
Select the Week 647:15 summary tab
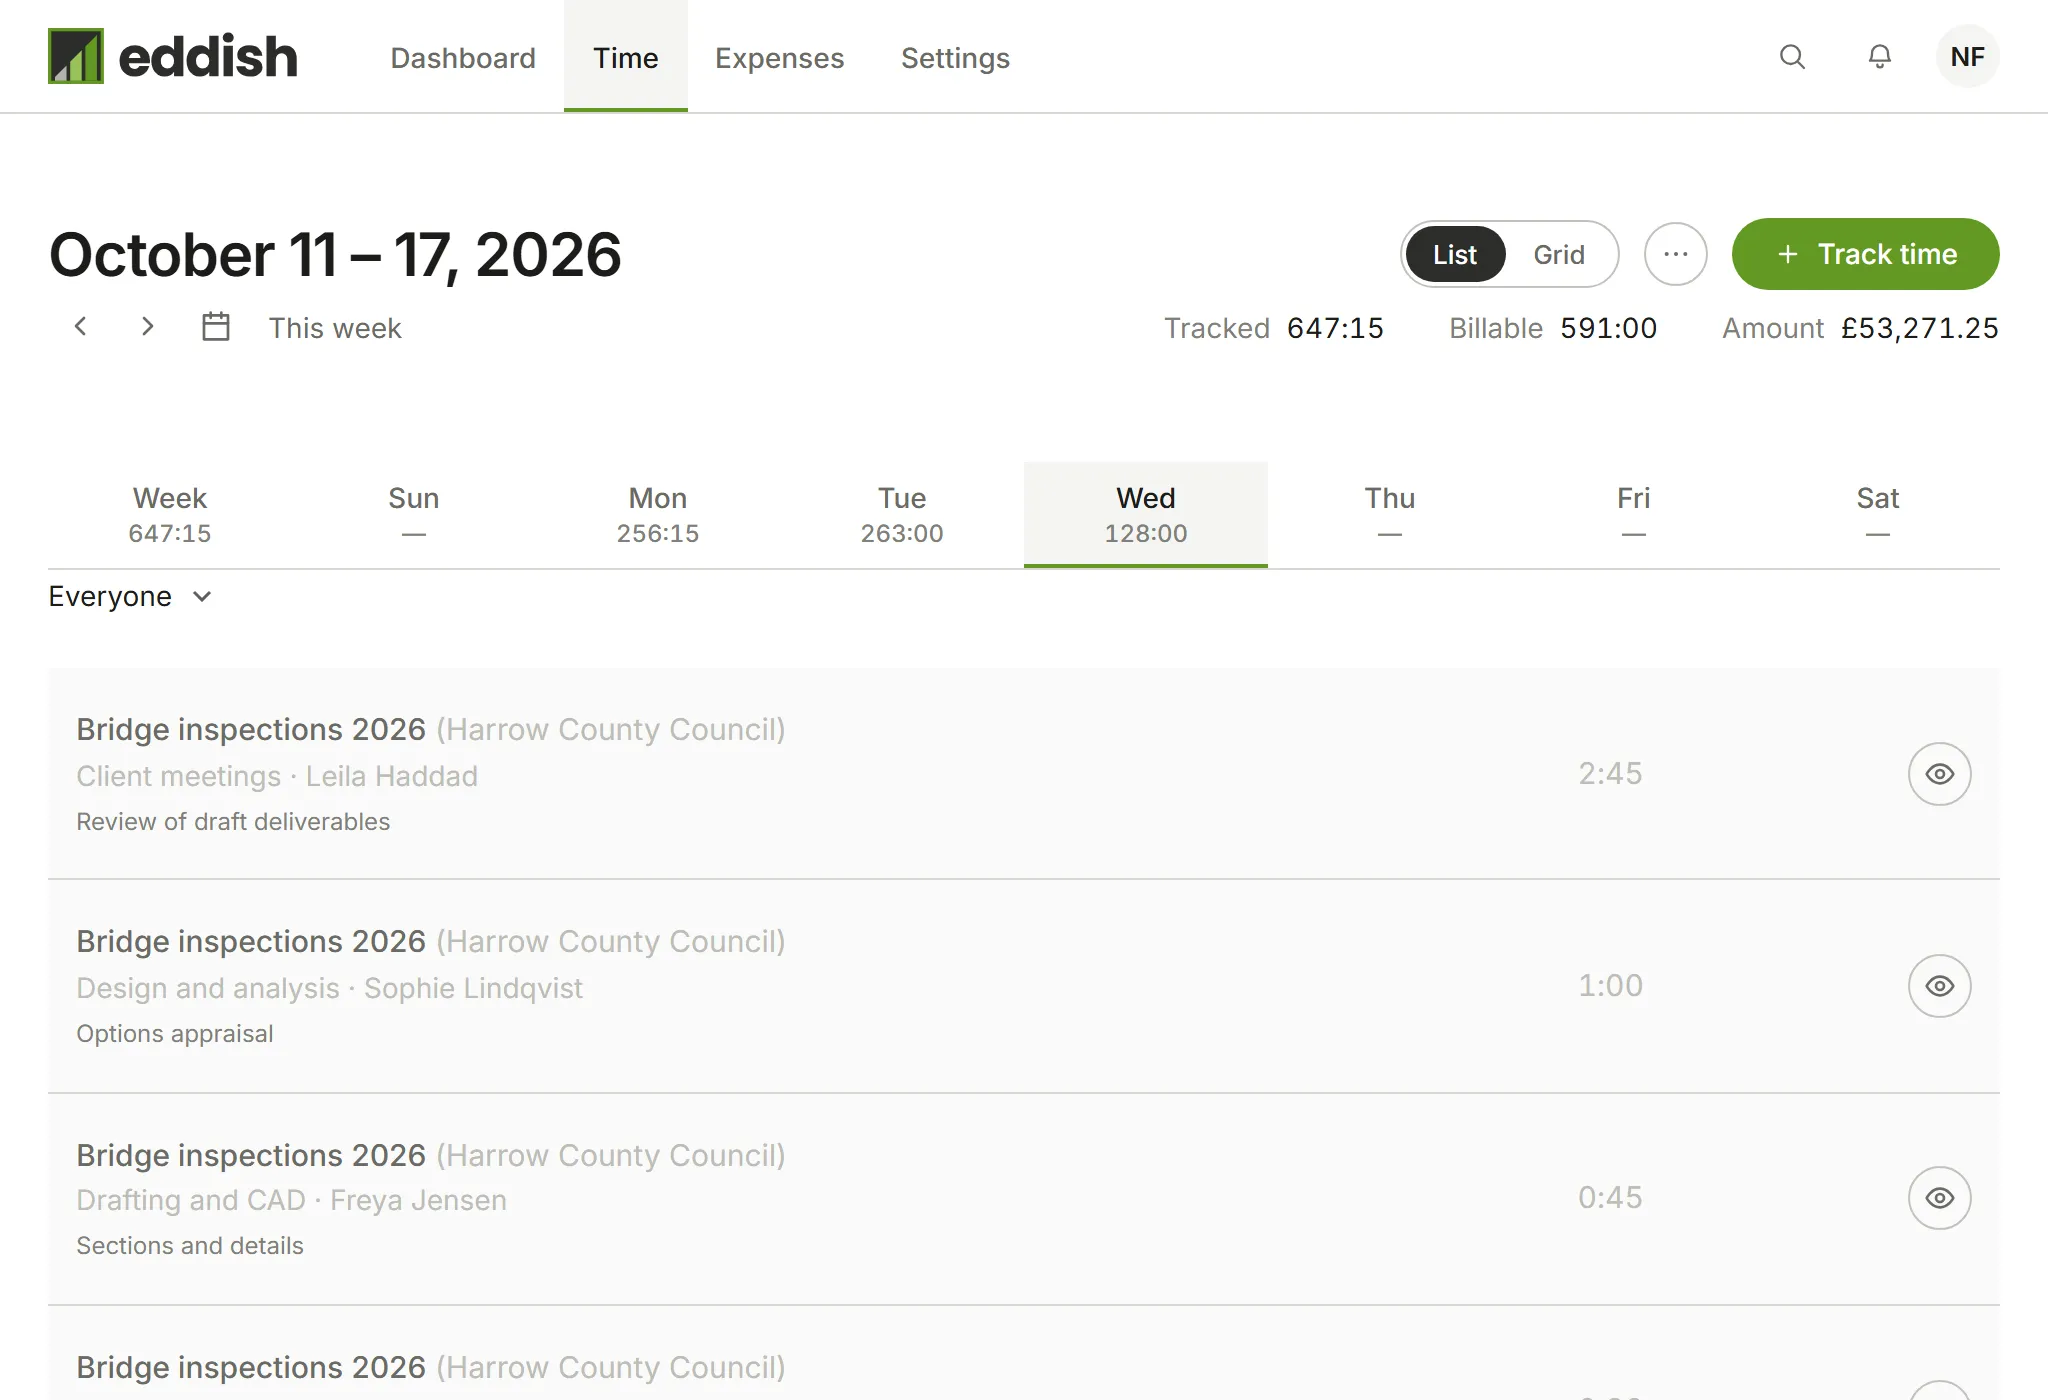pos(170,515)
